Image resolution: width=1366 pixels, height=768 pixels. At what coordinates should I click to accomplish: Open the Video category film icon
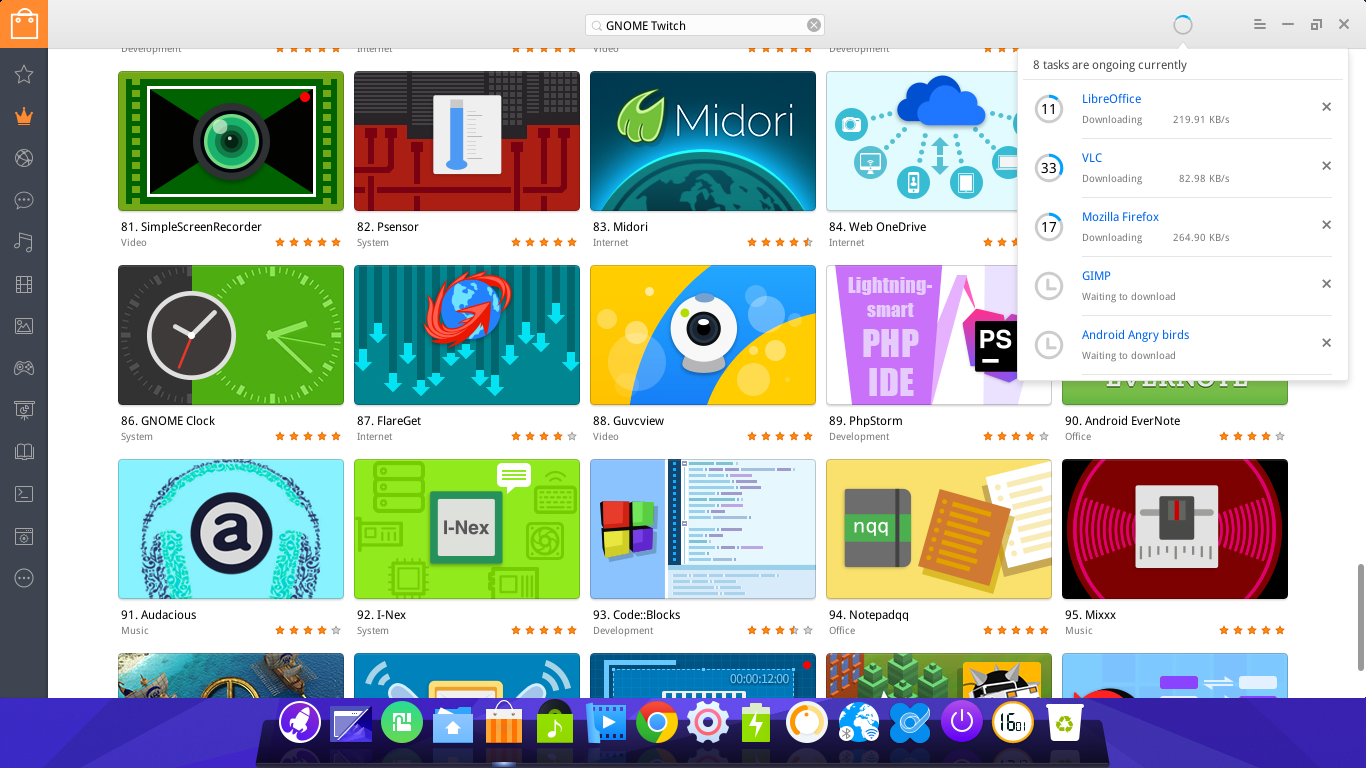[x=24, y=284]
